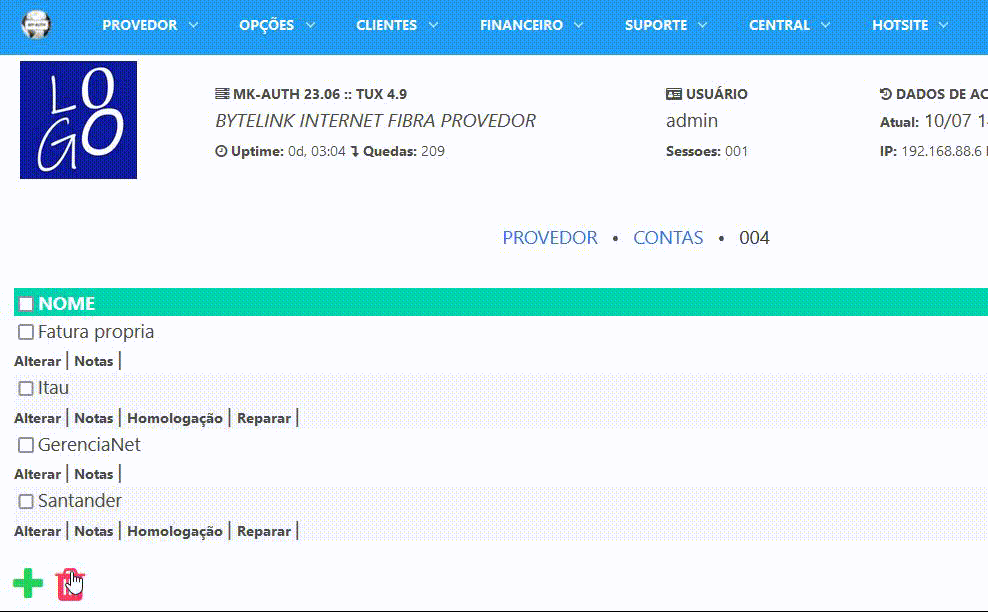Open the FINANCEIRO menu
988x612 pixels.
[x=531, y=25]
